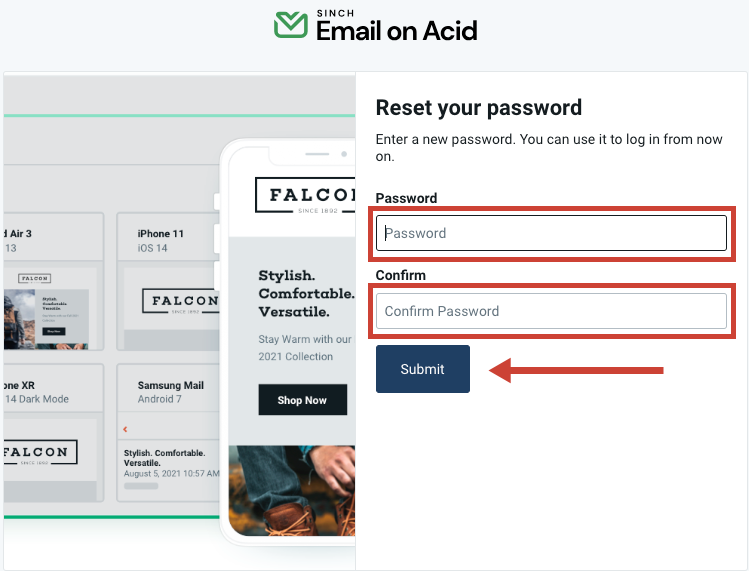
Task: Click the red arrow pointing at Submit
Action: pos(576,370)
